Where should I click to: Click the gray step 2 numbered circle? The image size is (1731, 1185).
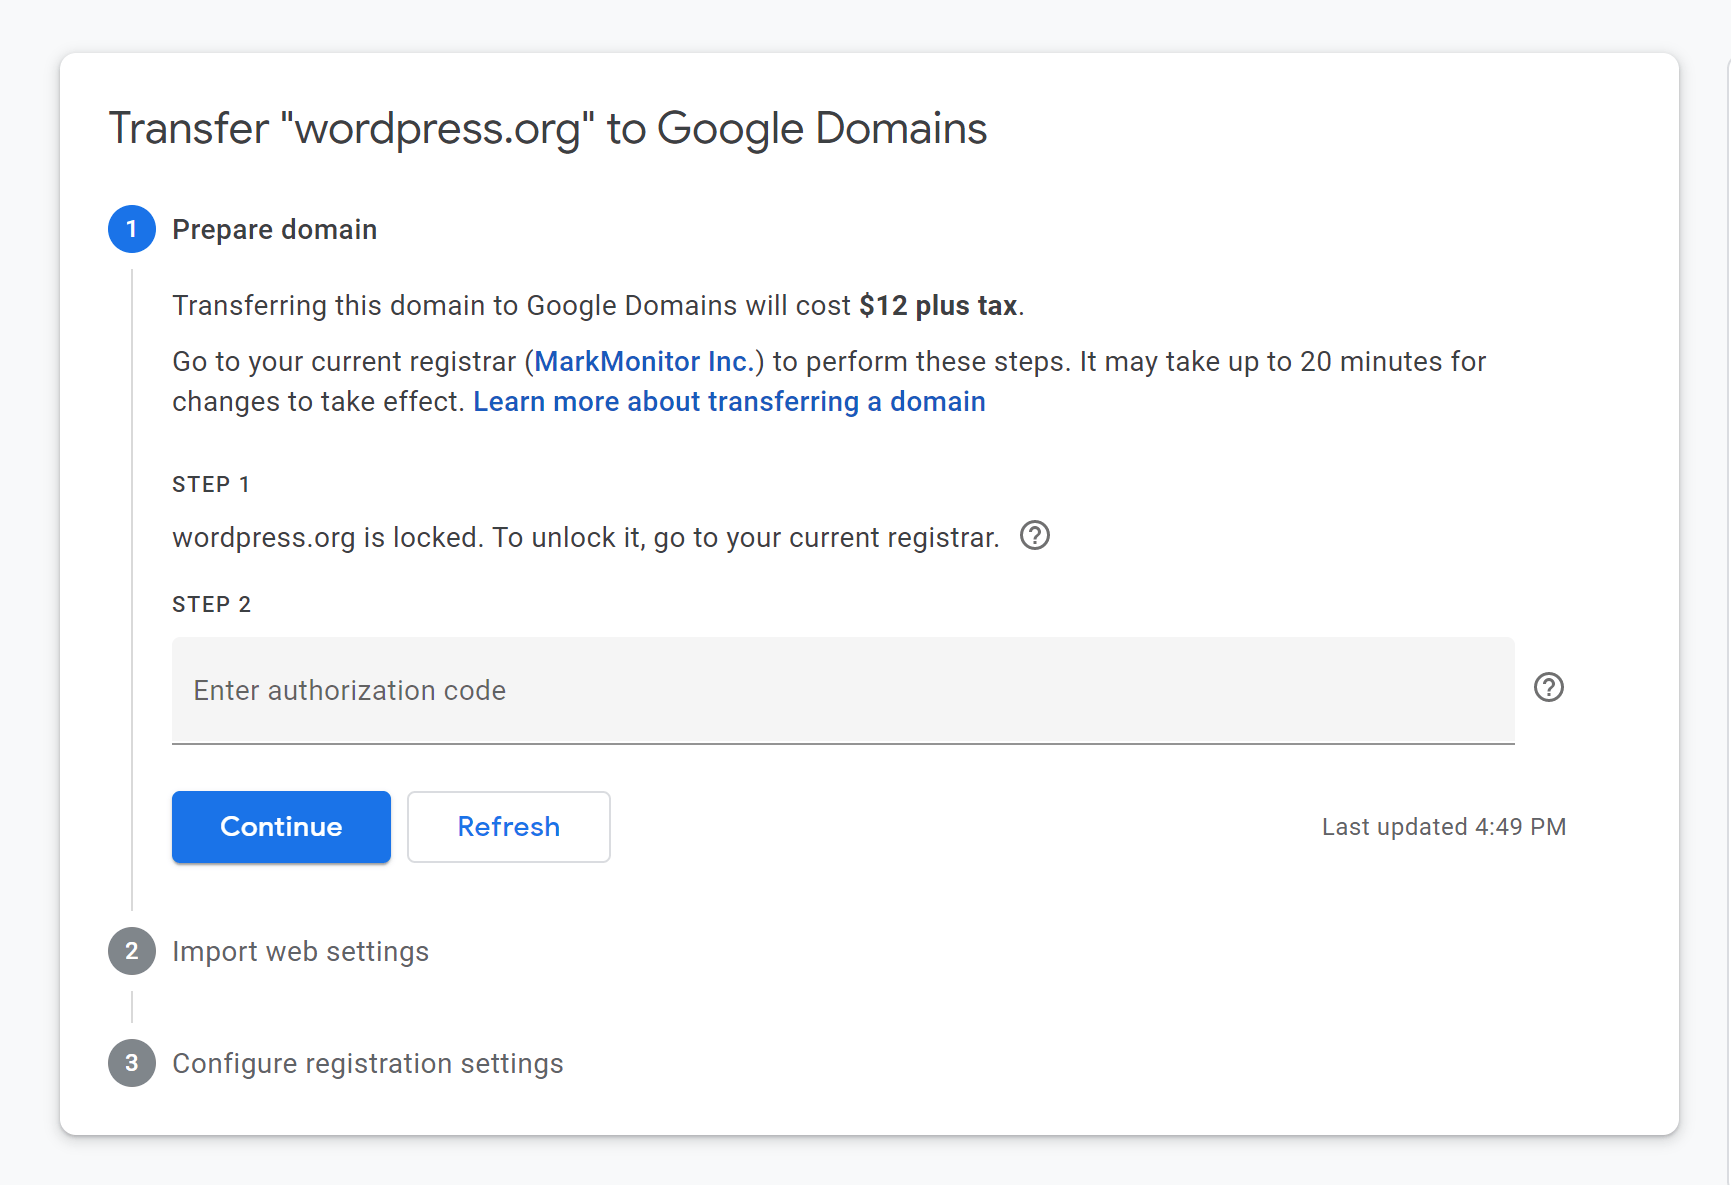click(x=131, y=951)
